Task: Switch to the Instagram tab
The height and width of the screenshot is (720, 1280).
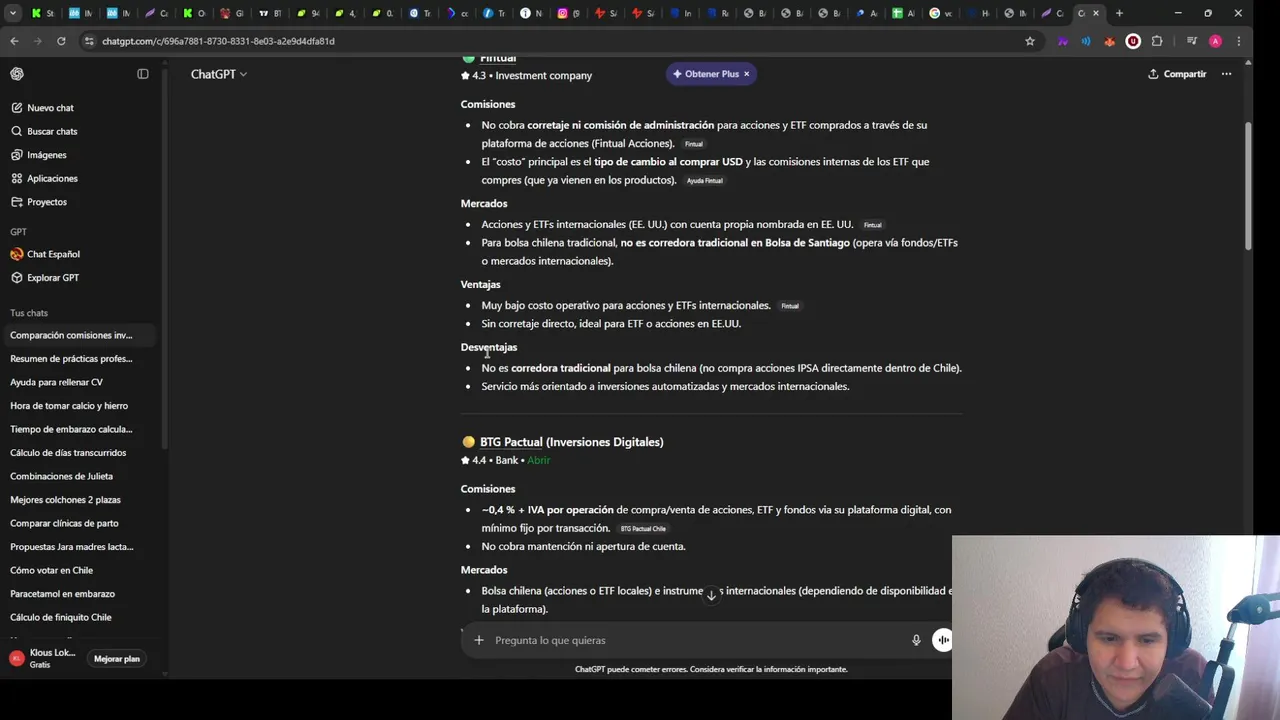Action: pyautogui.click(x=568, y=13)
